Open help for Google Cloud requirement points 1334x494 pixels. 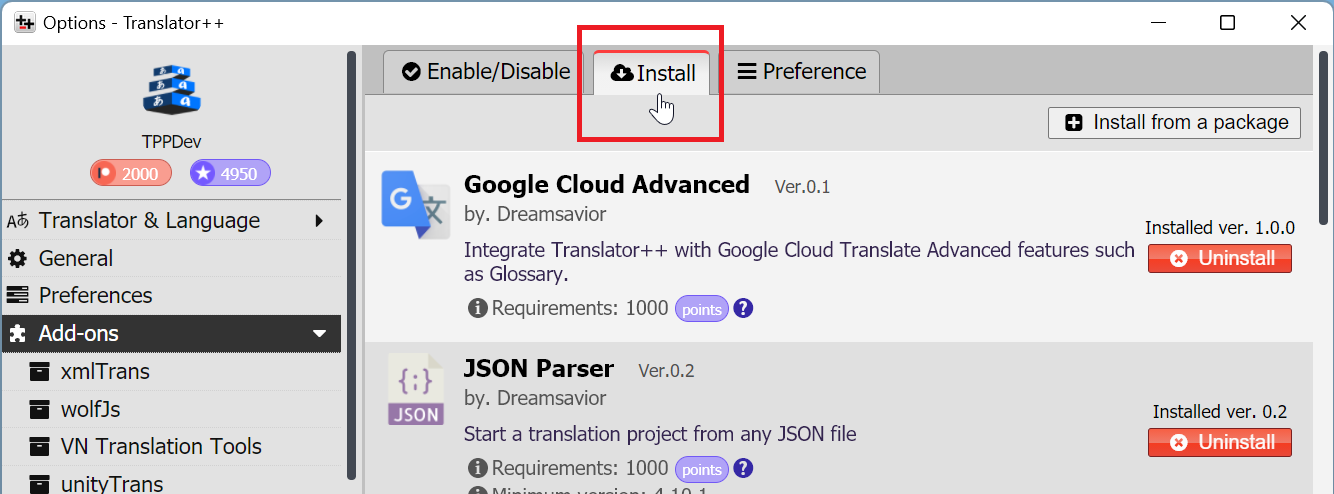(x=743, y=309)
